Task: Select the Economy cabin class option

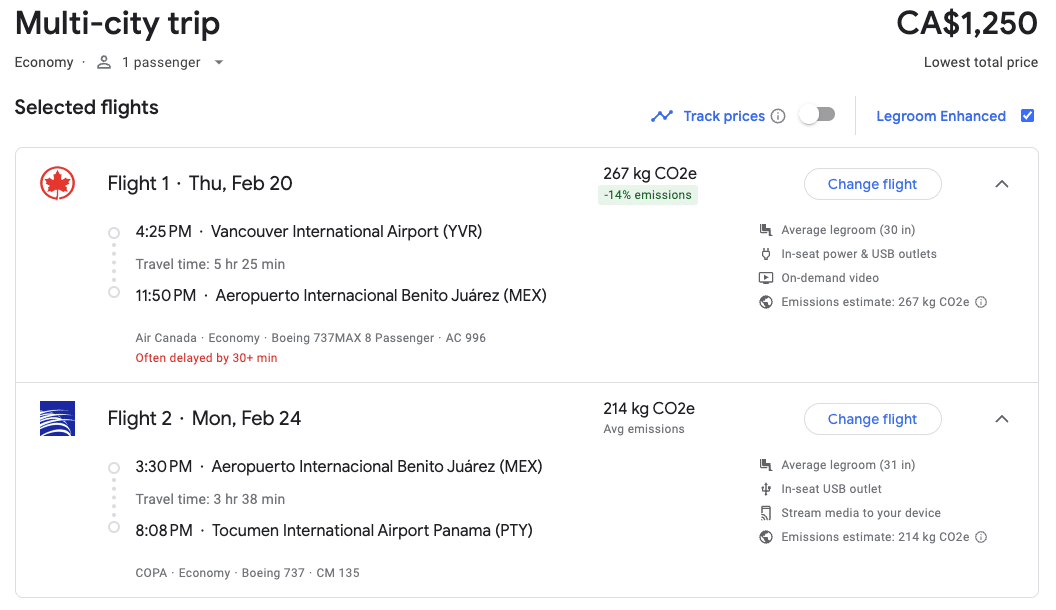Action: [x=44, y=62]
